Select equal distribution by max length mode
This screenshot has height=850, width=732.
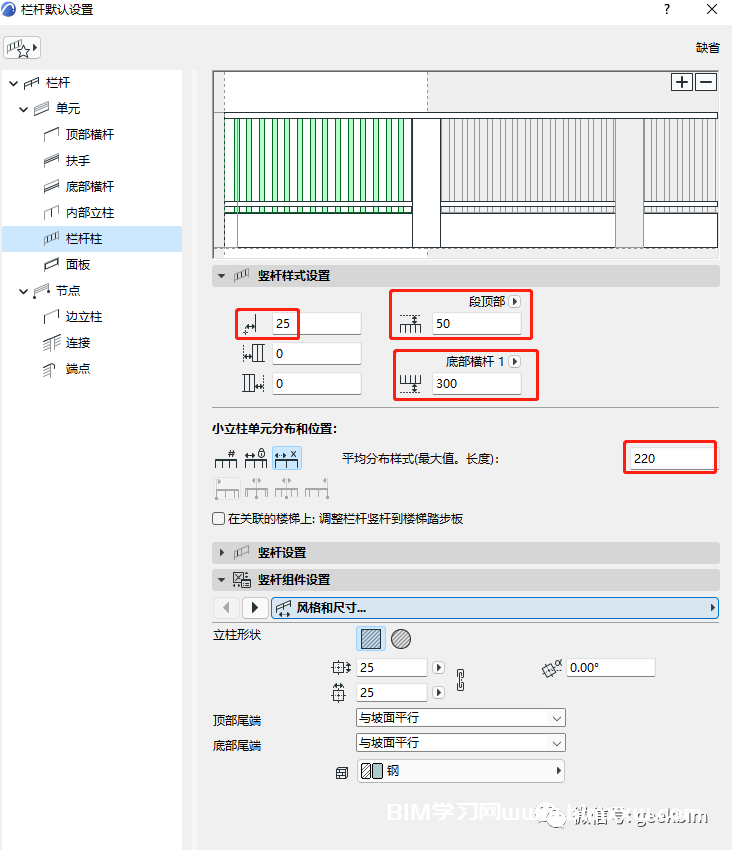[x=287, y=459]
